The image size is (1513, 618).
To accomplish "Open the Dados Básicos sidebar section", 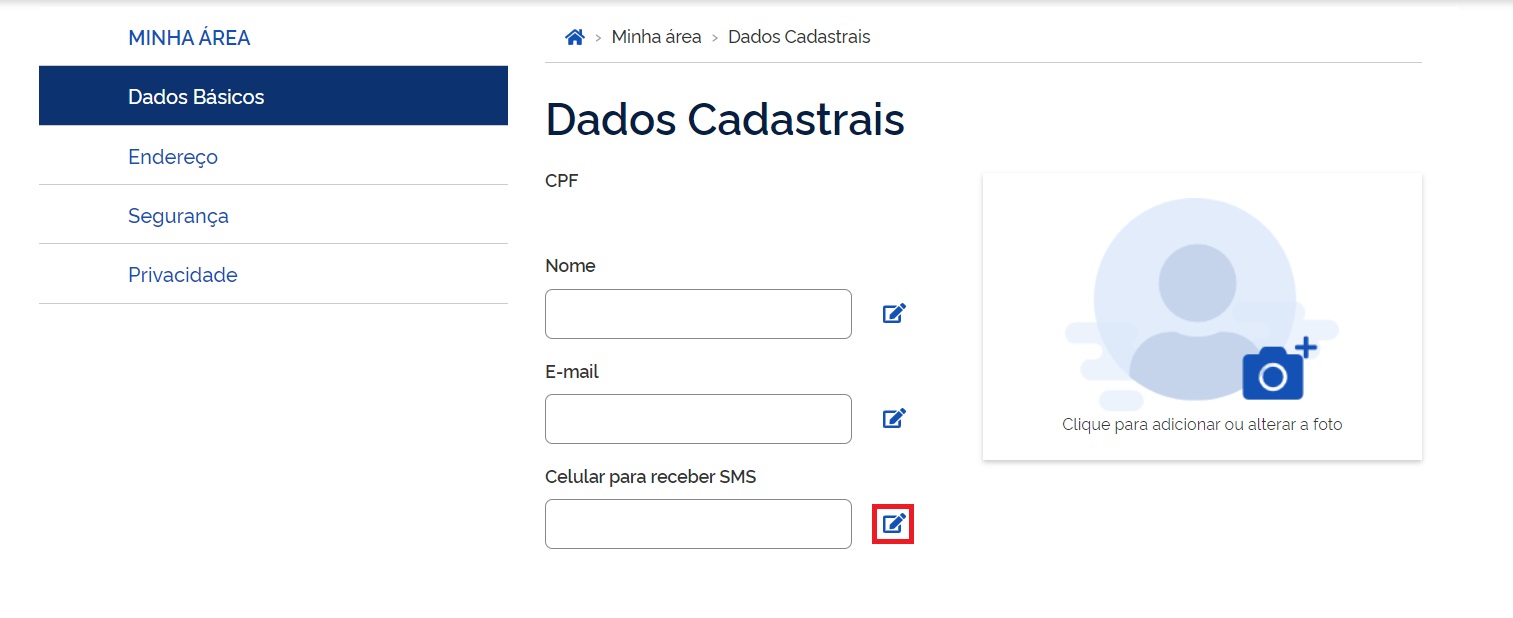I will click(196, 97).
